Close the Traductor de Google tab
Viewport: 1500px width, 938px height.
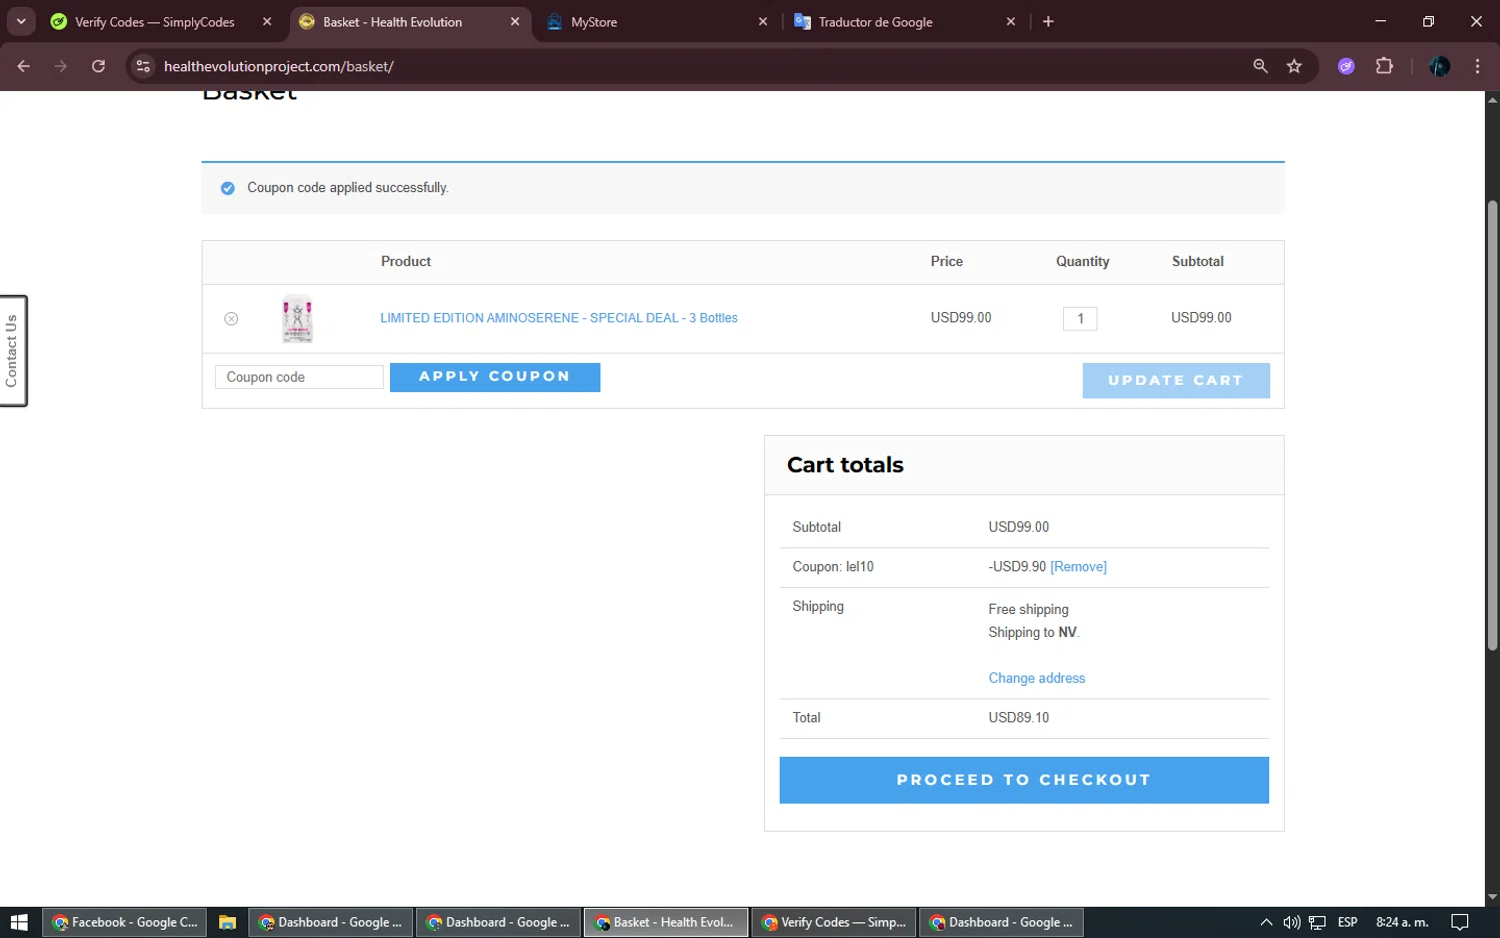click(1011, 22)
